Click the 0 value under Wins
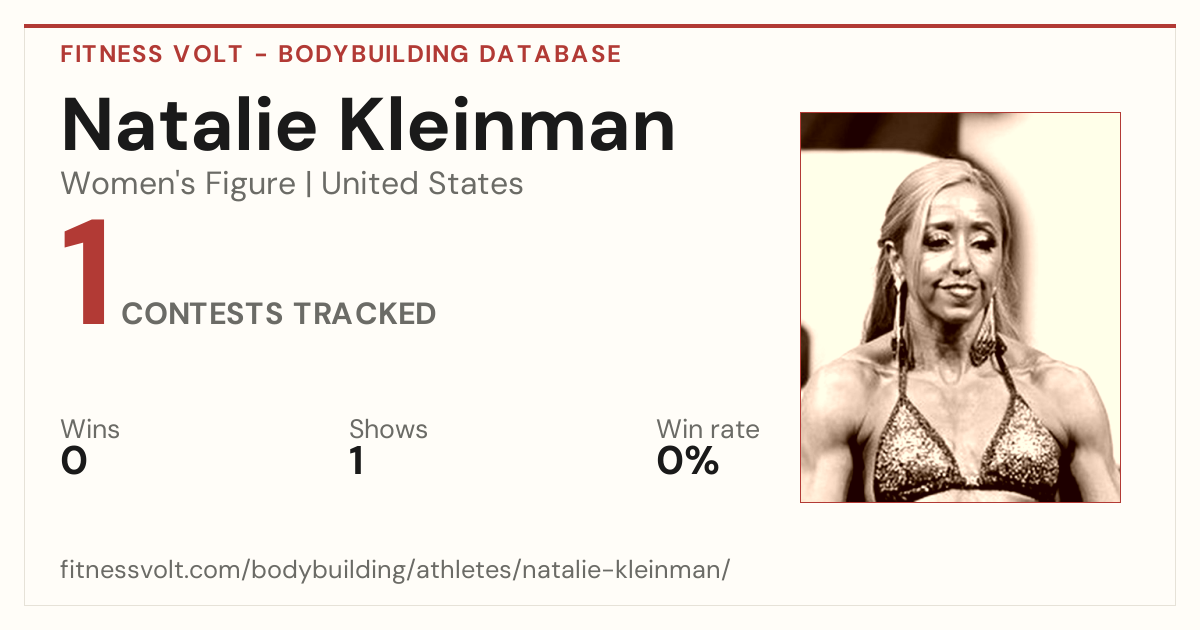Screen dimensions: 1200x630 point(74,461)
